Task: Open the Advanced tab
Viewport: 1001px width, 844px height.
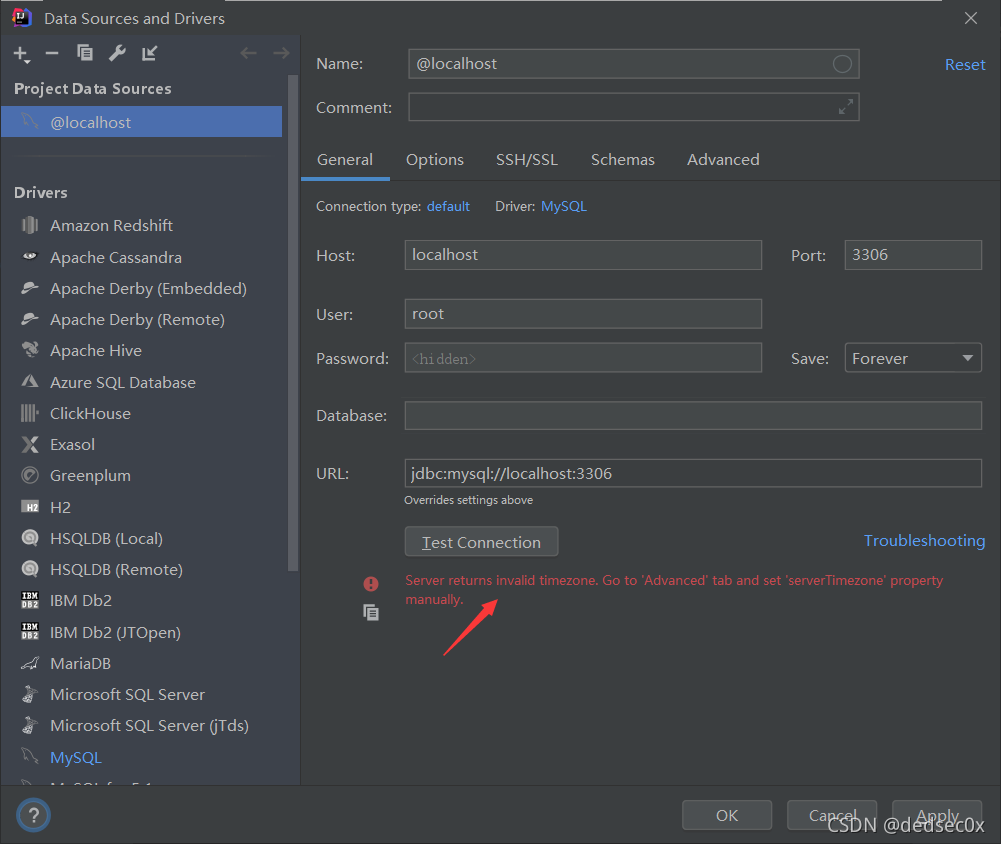Action: pyautogui.click(x=723, y=160)
